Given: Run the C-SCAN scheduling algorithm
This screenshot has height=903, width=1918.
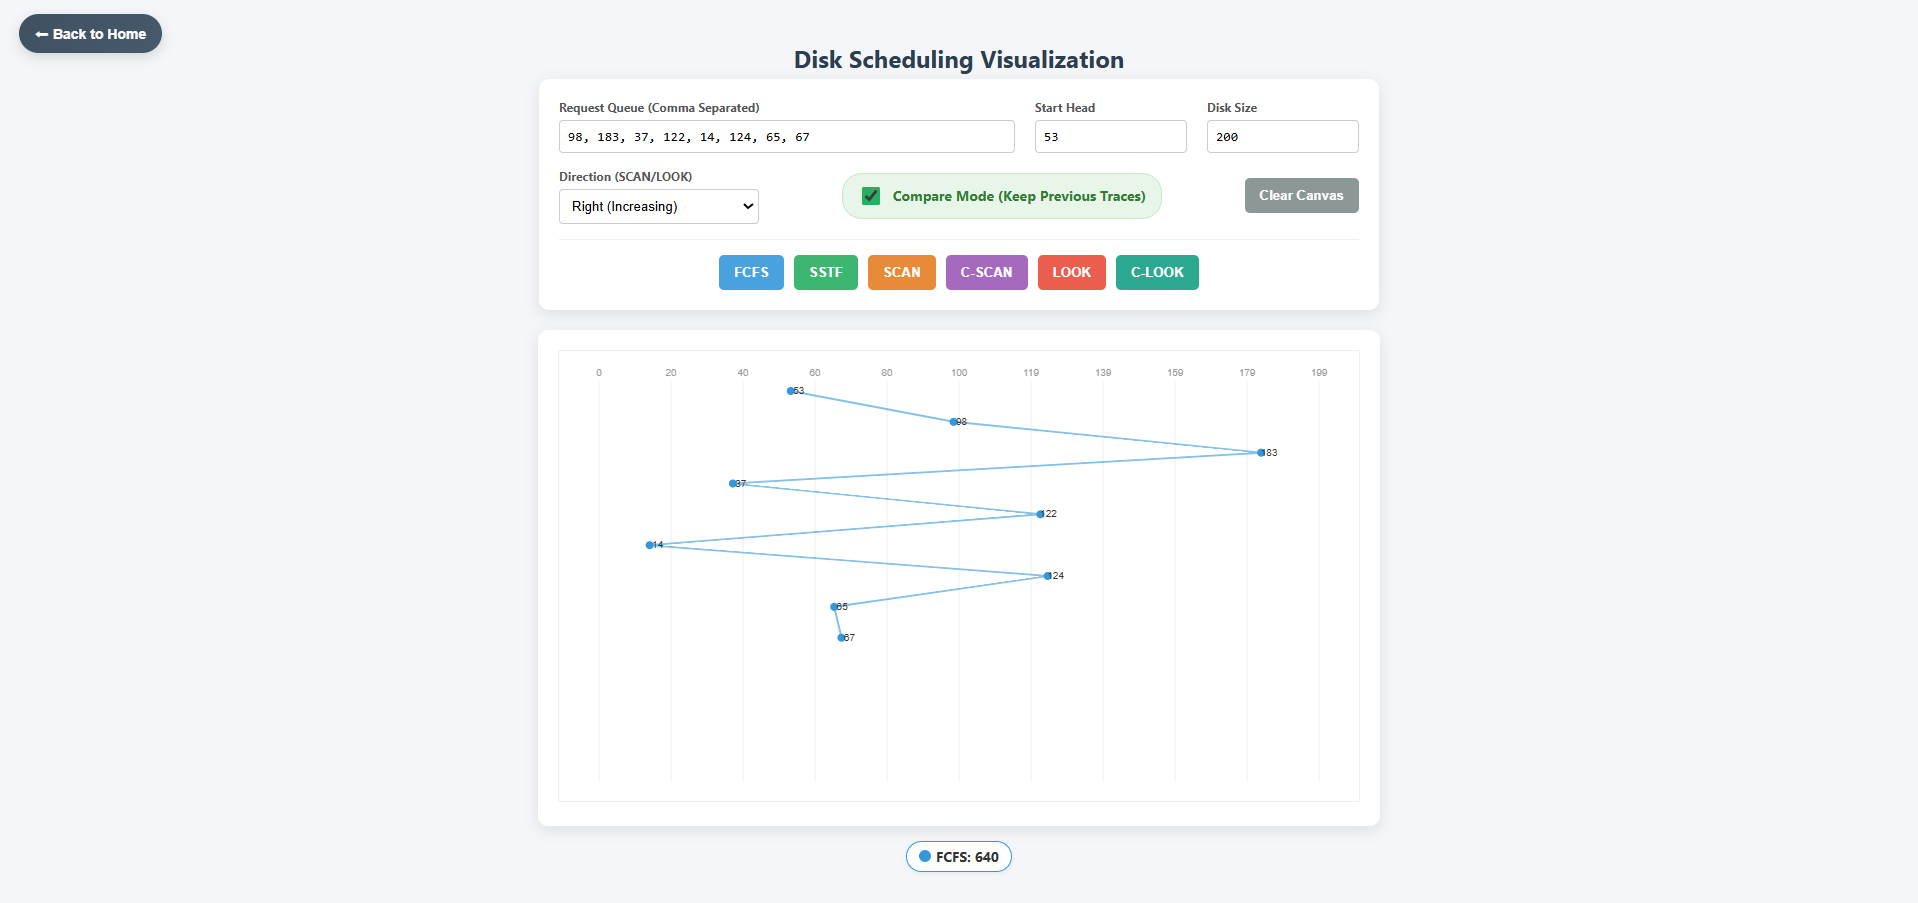Looking at the screenshot, I should click(x=985, y=272).
